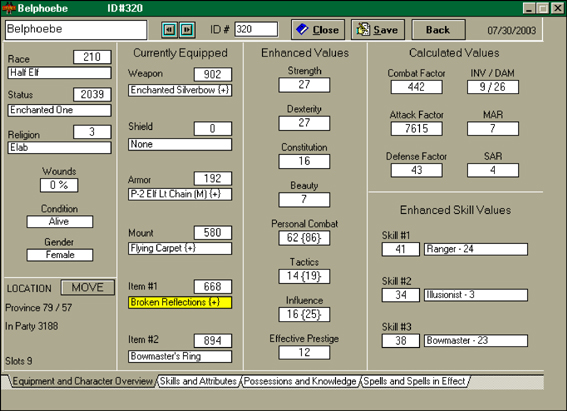The height and width of the screenshot is (411, 567).
Task: Click the Combat Factor value 442
Action: click(x=417, y=87)
